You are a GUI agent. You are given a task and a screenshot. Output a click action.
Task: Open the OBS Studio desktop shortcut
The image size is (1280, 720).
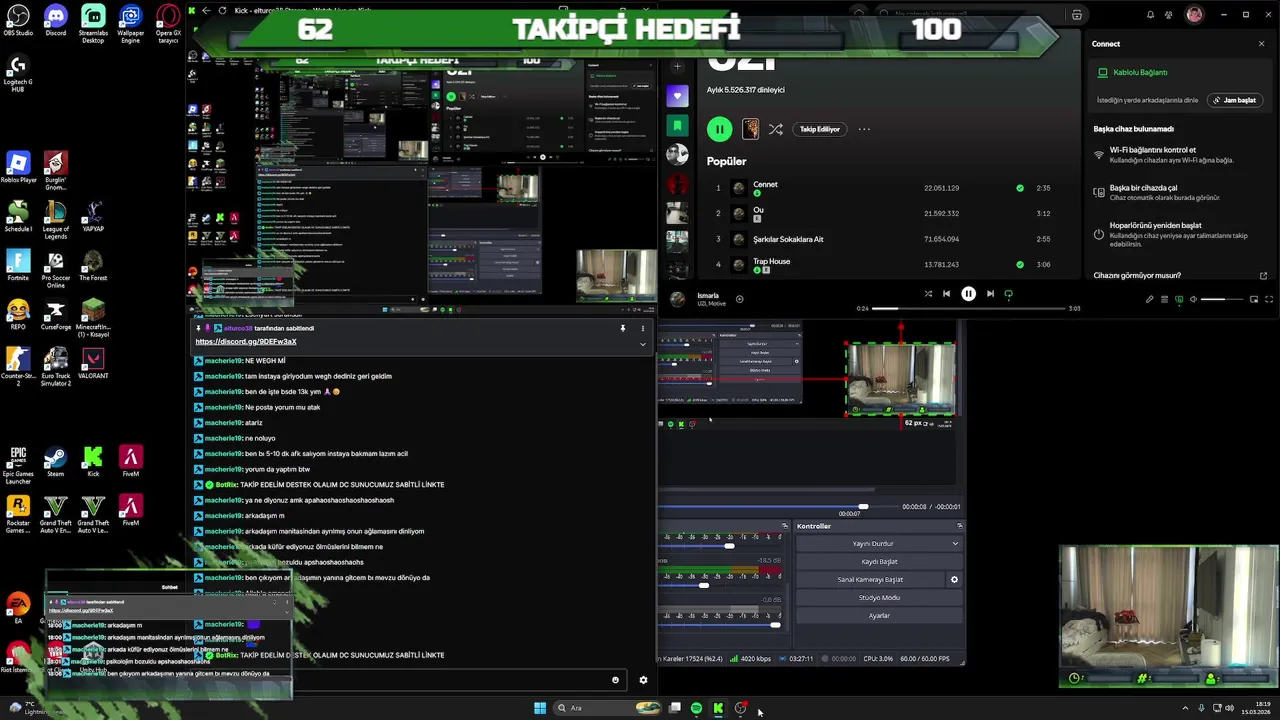(x=18, y=20)
